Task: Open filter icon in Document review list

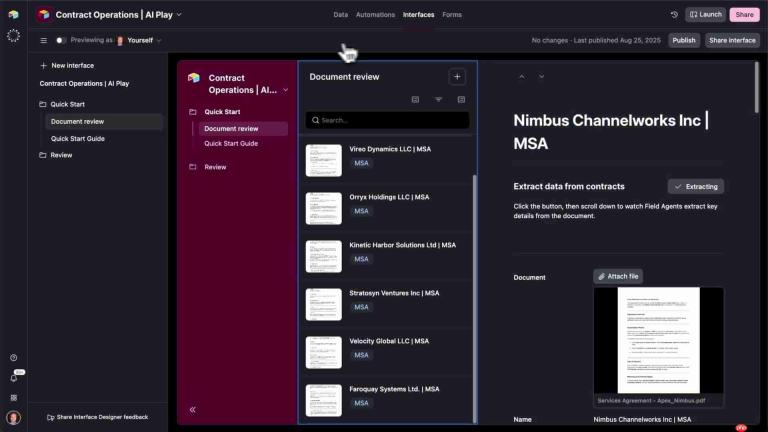Action: [438, 99]
